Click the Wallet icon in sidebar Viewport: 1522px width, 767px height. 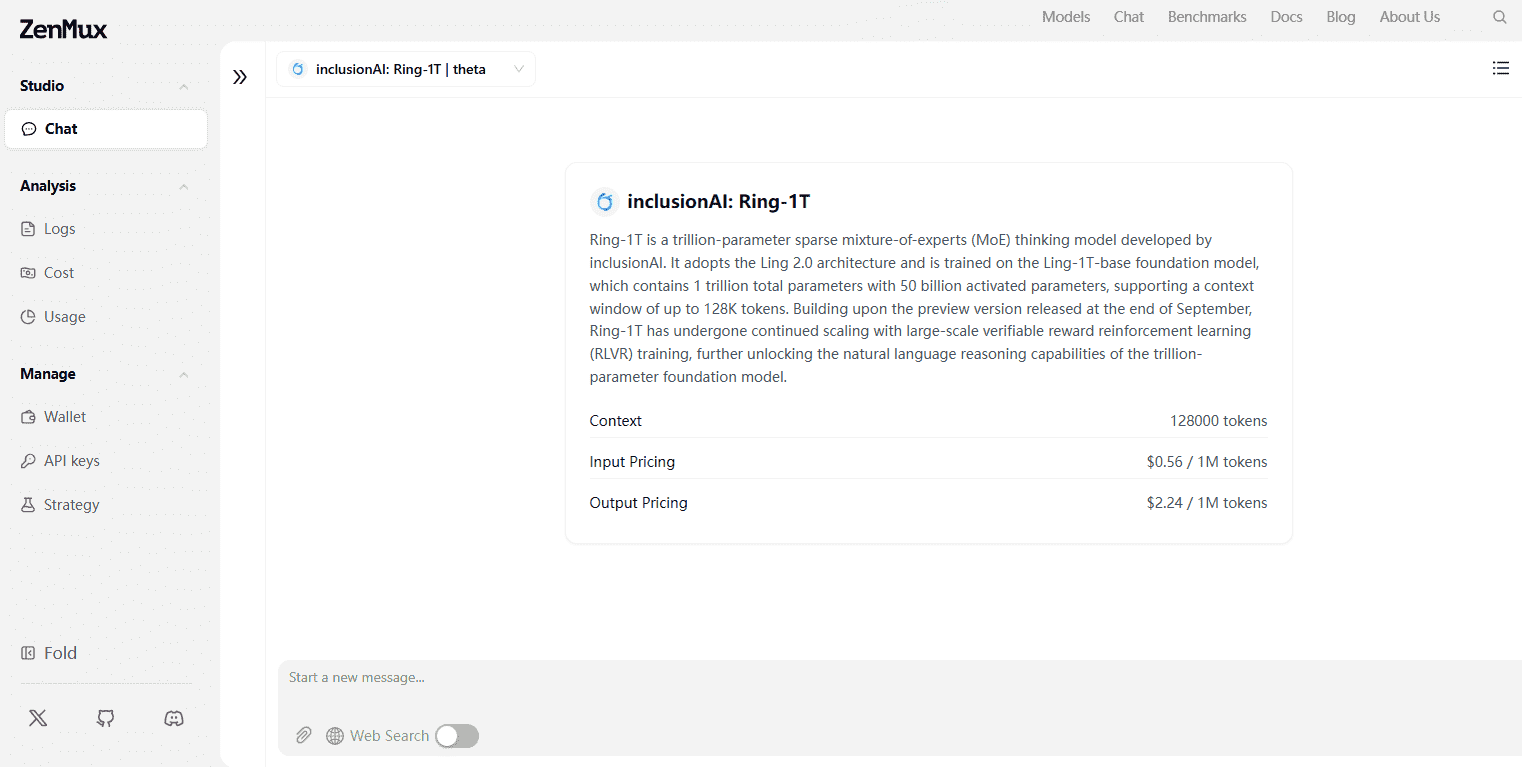point(28,417)
